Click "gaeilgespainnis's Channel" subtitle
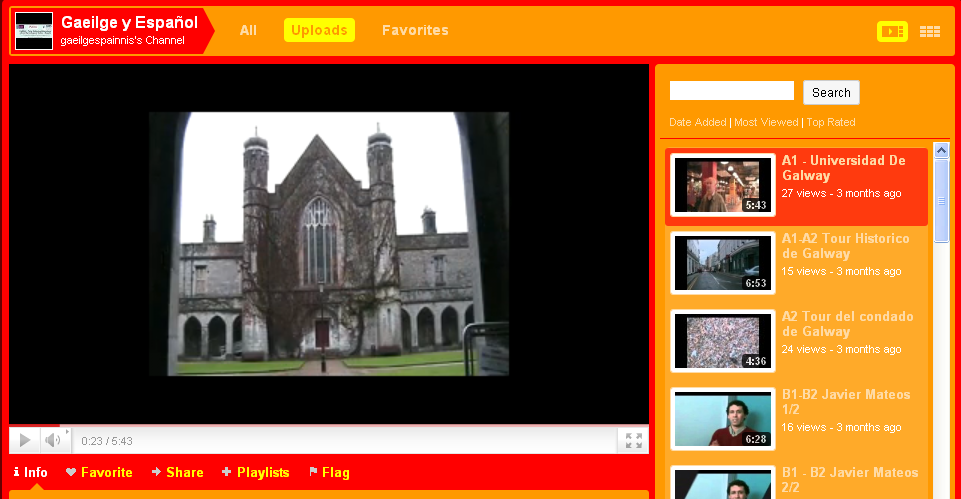 (x=123, y=40)
